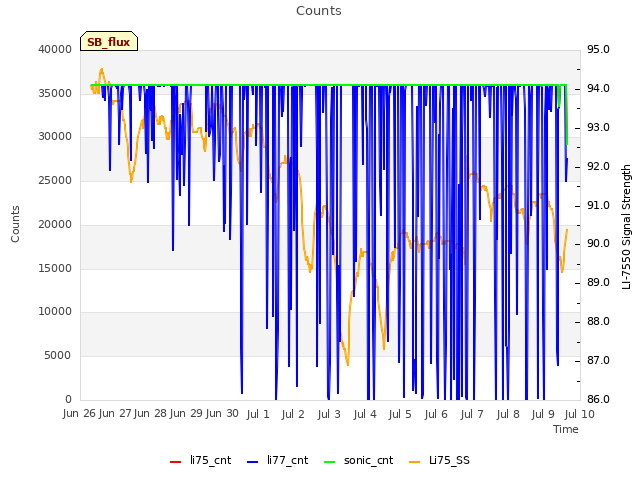Click the Counts left axis label
The image size is (640, 480).
click(x=15, y=224)
